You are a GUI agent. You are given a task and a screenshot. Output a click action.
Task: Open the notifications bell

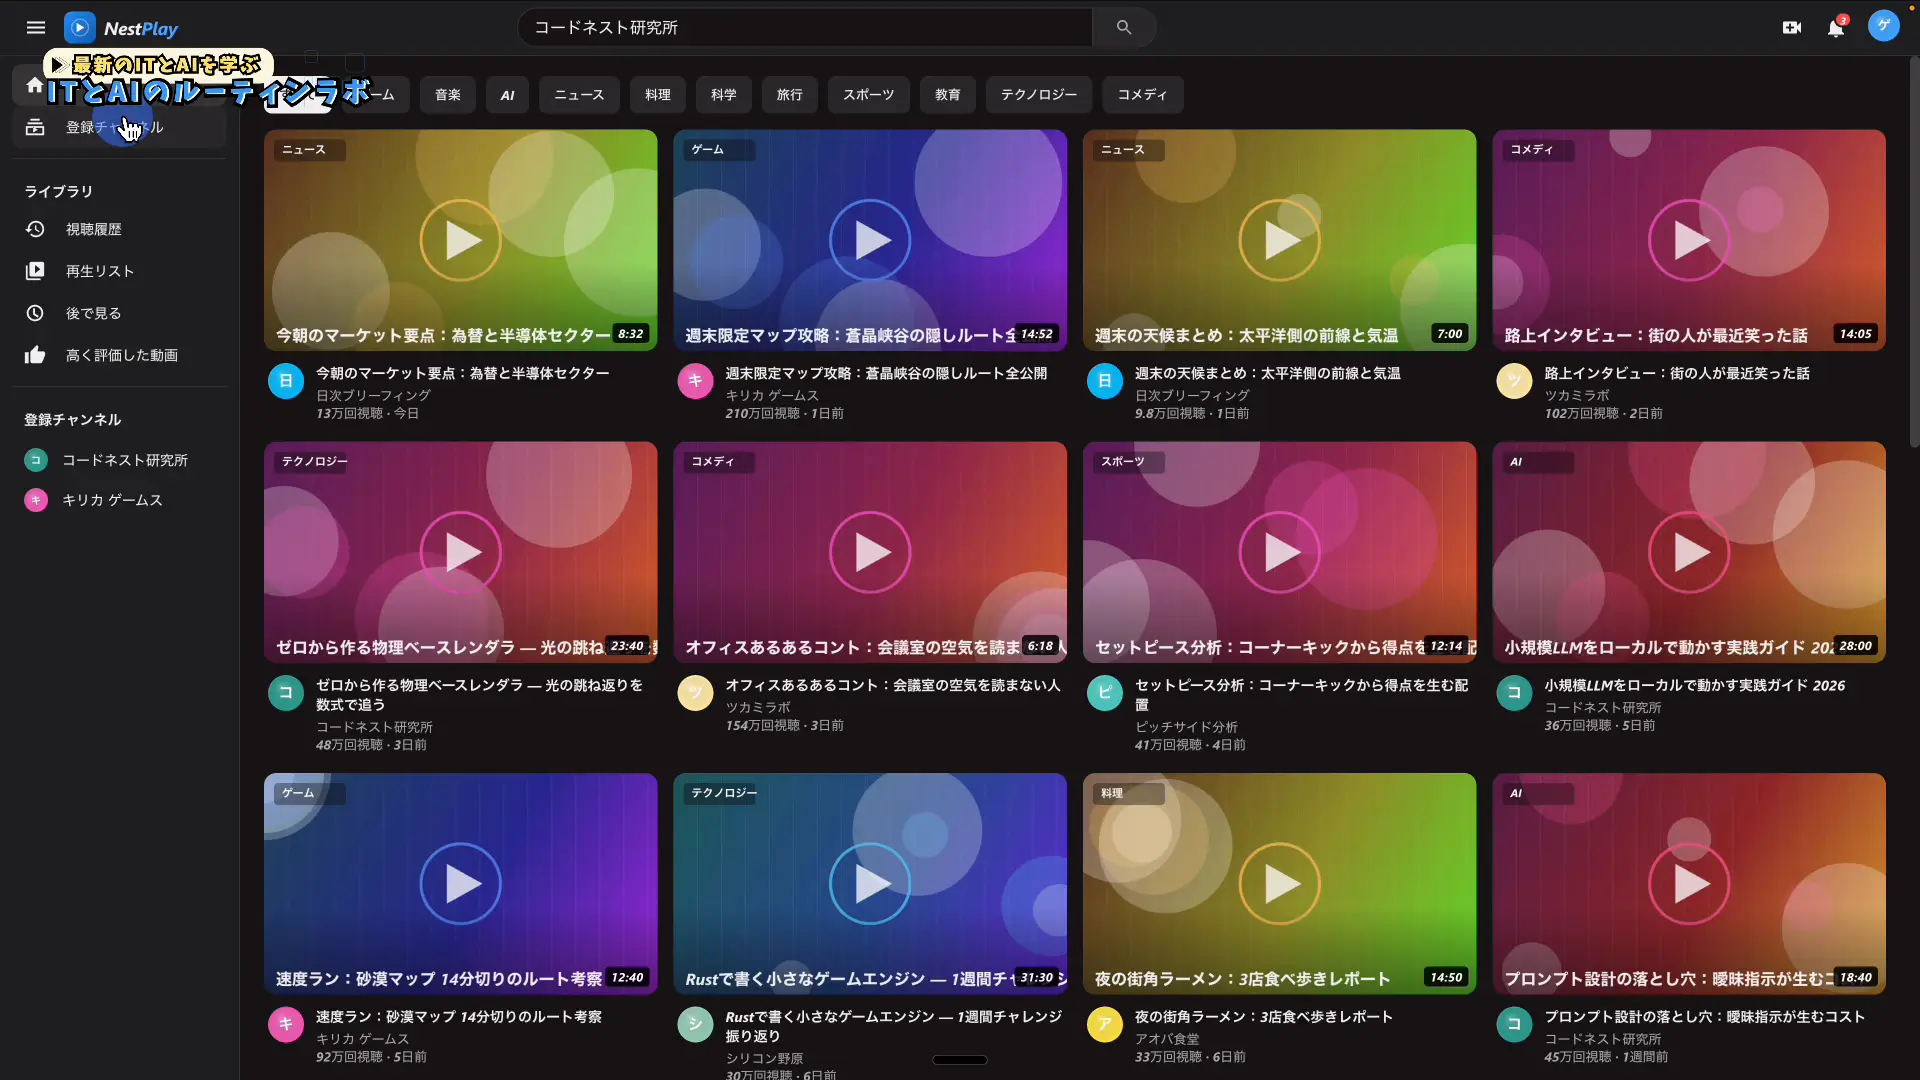[1836, 28]
